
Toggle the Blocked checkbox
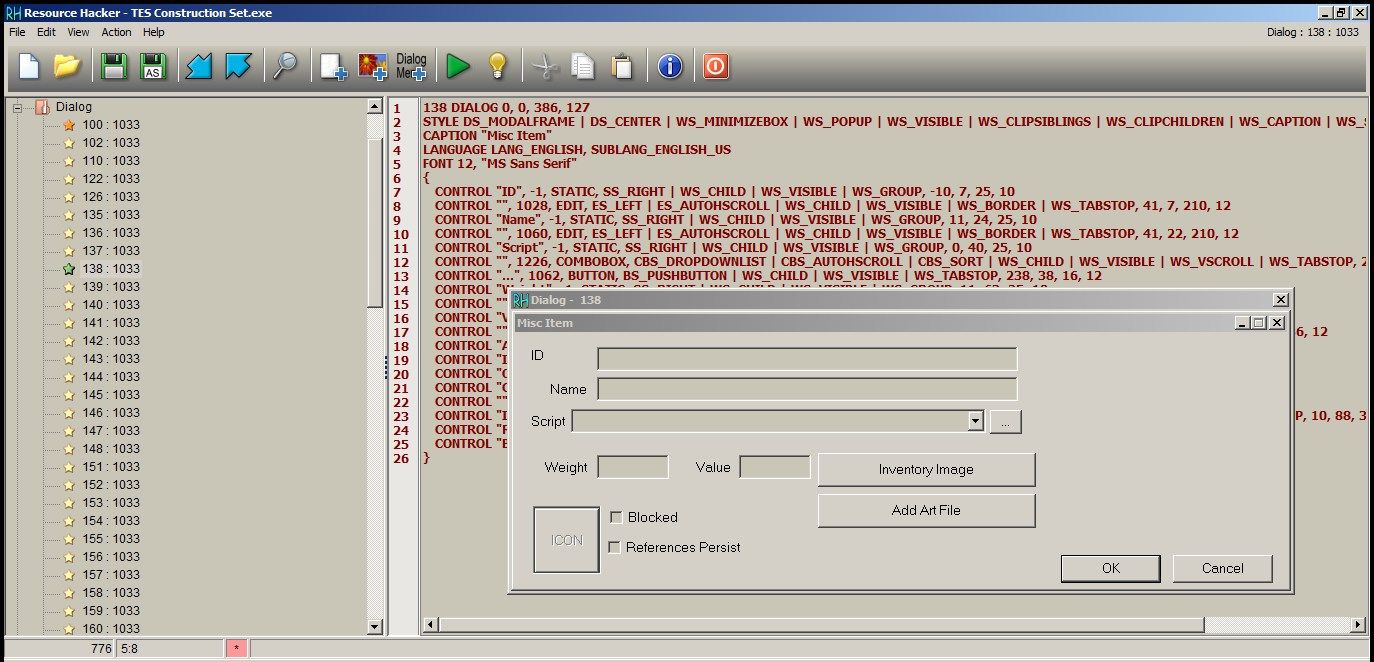coord(615,518)
